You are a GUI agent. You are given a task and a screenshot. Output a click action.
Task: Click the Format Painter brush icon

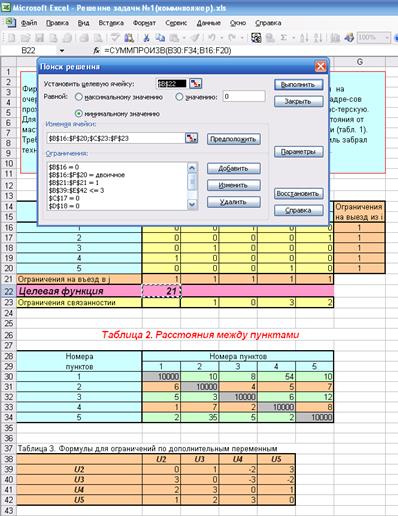[x=195, y=38]
